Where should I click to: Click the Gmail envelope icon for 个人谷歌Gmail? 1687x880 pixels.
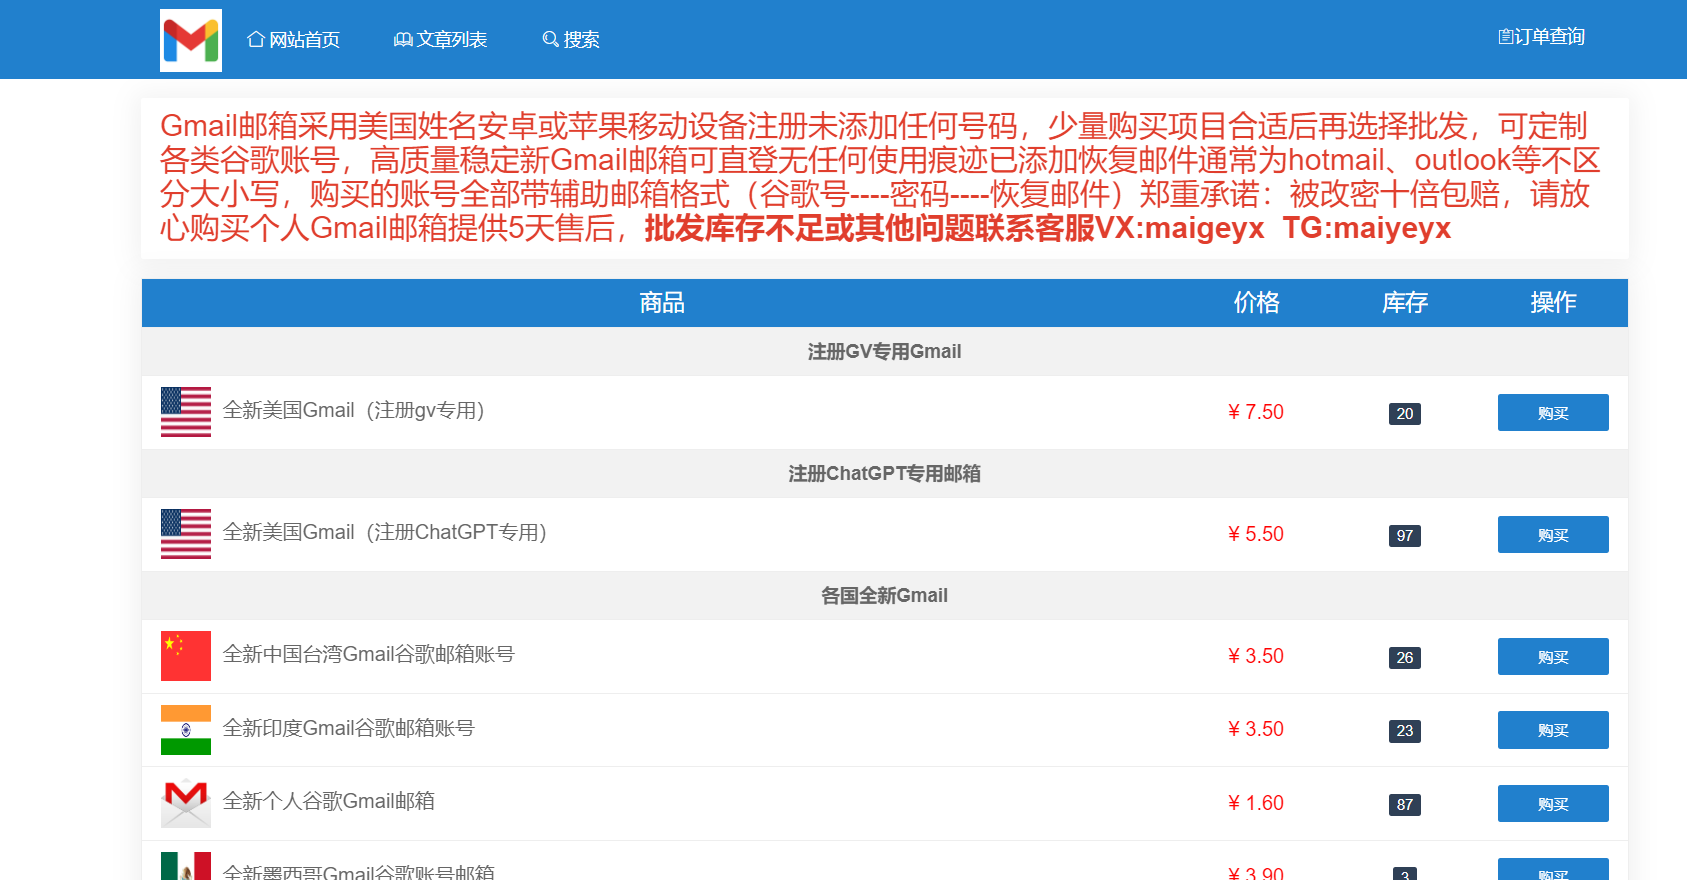[x=186, y=803]
